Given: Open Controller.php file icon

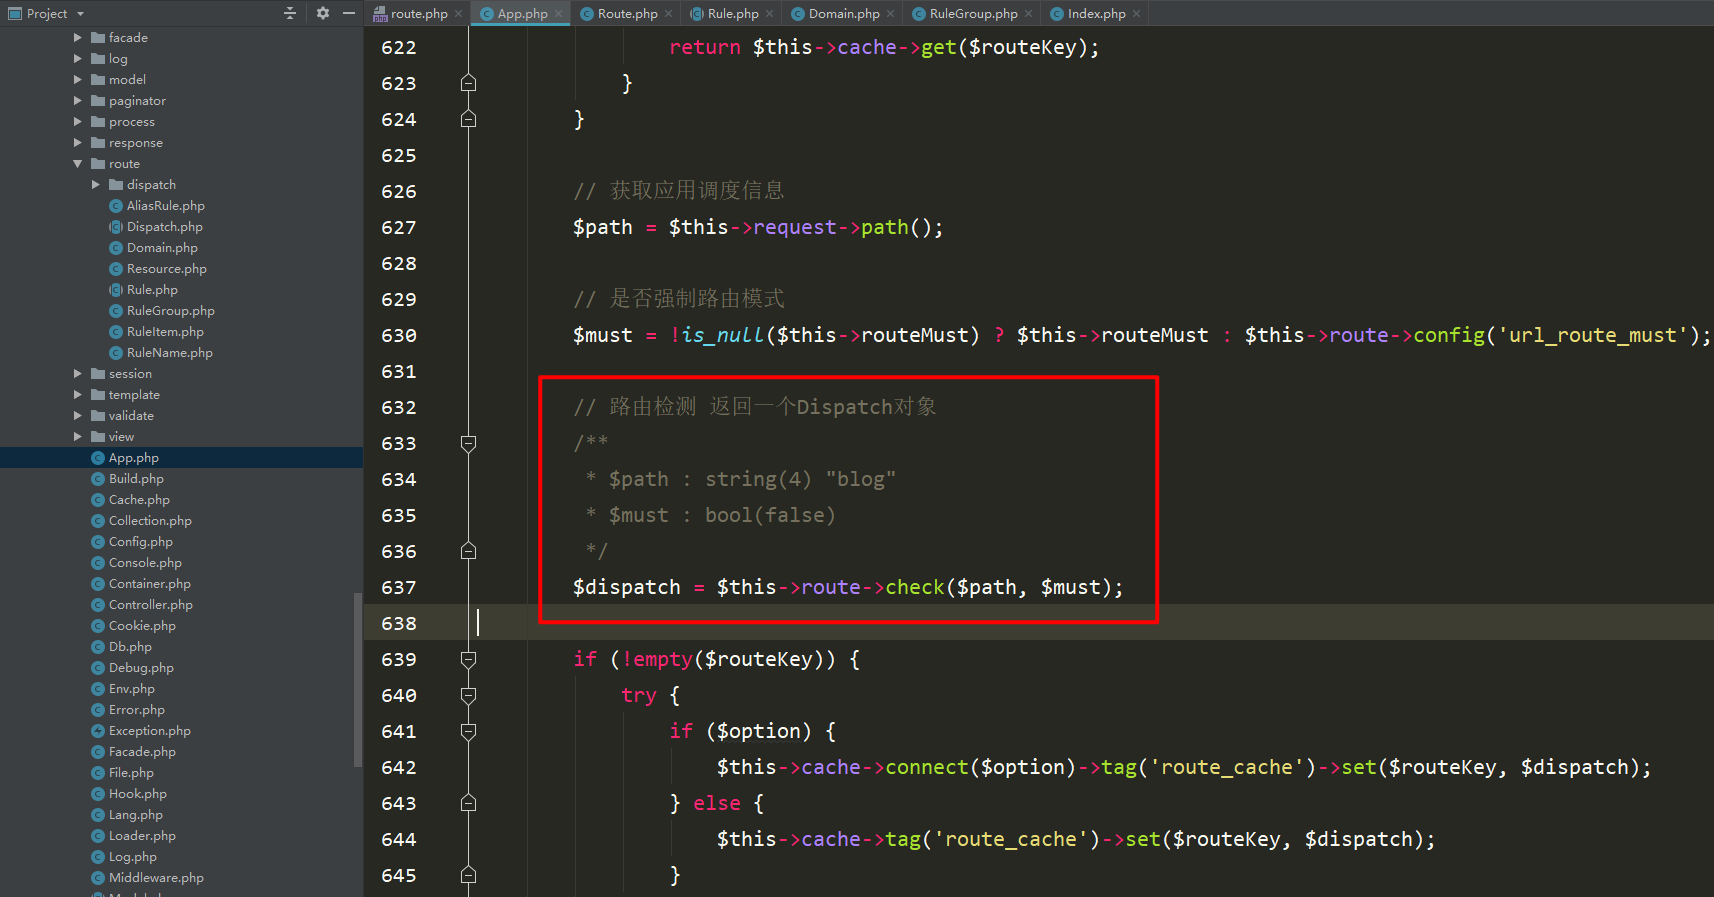Looking at the screenshot, I should [98, 604].
